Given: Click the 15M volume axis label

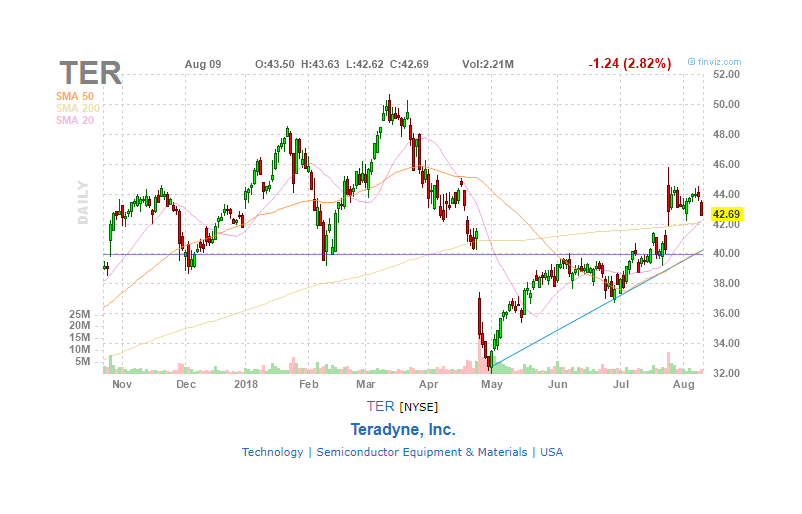Looking at the screenshot, I should 80,338.
